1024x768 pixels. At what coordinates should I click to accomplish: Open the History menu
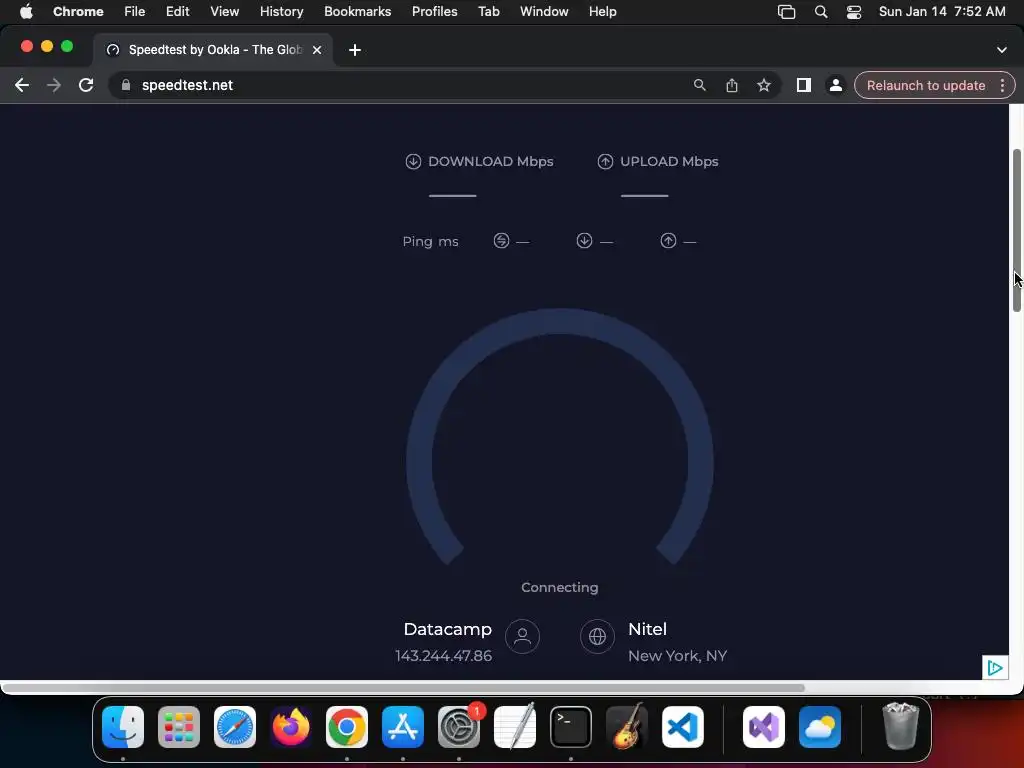(x=281, y=12)
